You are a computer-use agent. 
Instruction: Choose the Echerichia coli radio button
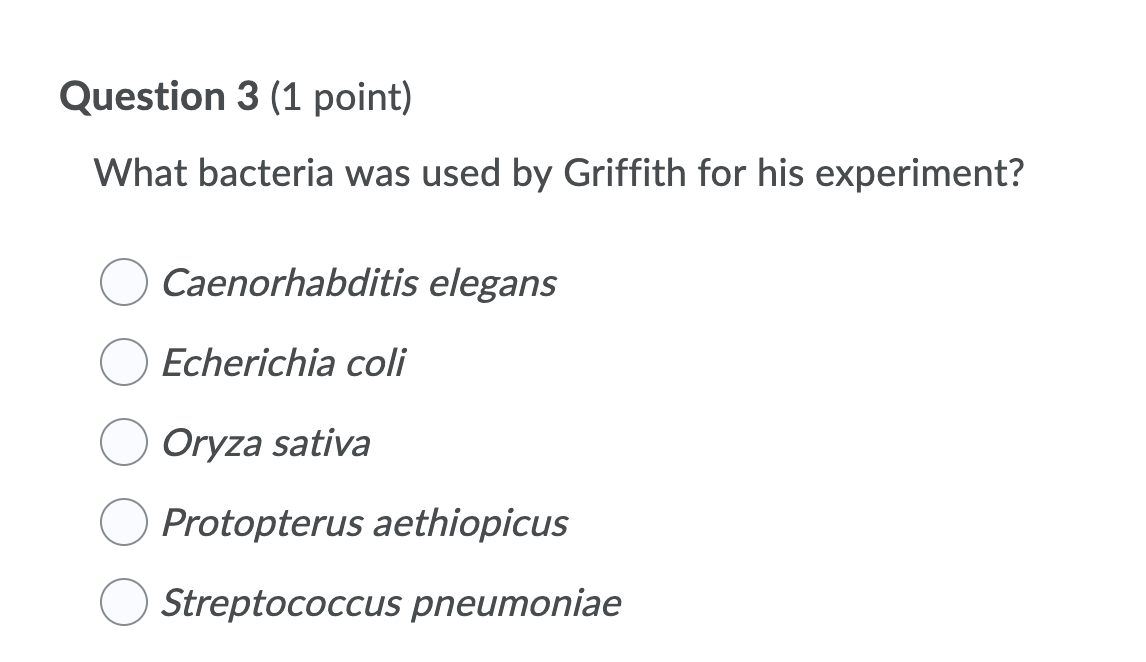124,363
